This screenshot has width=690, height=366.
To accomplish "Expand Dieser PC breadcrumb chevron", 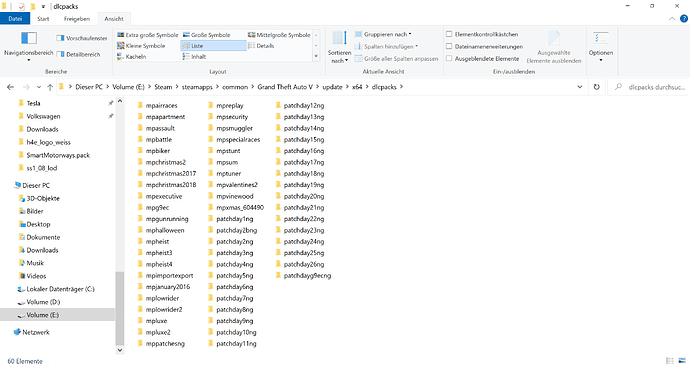I will 107,87.
